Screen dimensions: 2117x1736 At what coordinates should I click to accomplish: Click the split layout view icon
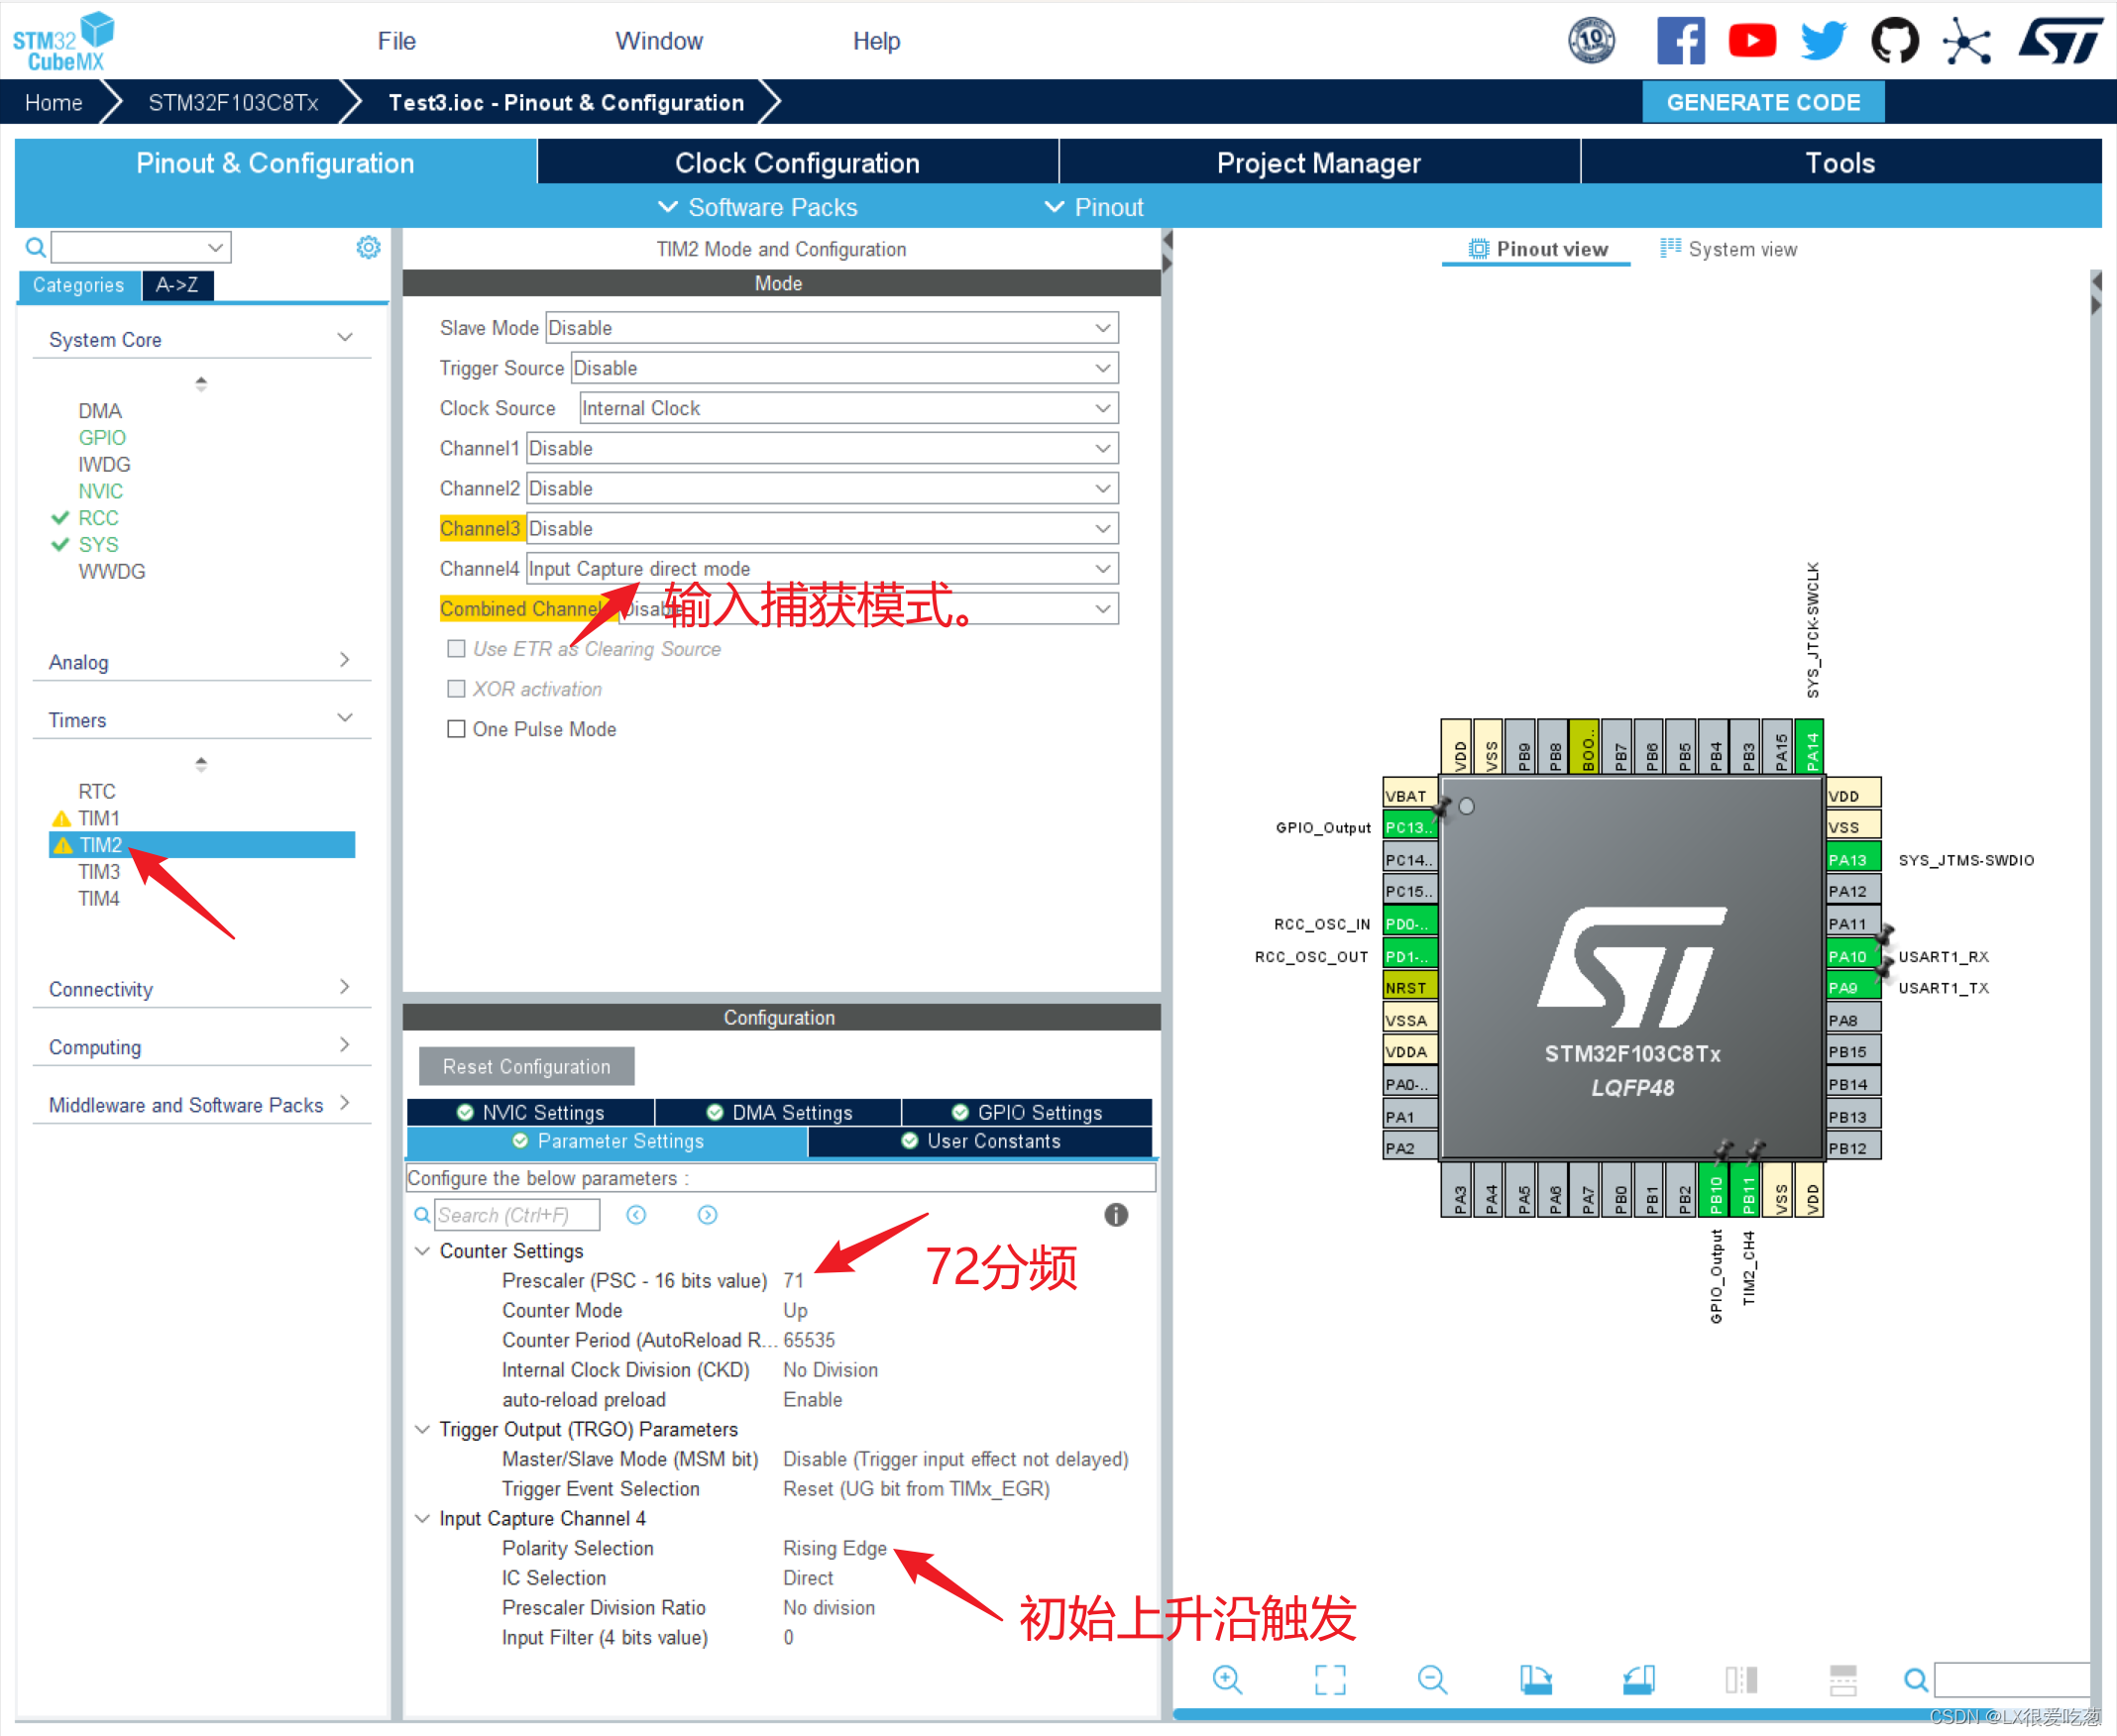pyautogui.click(x=1843, y=1679)
